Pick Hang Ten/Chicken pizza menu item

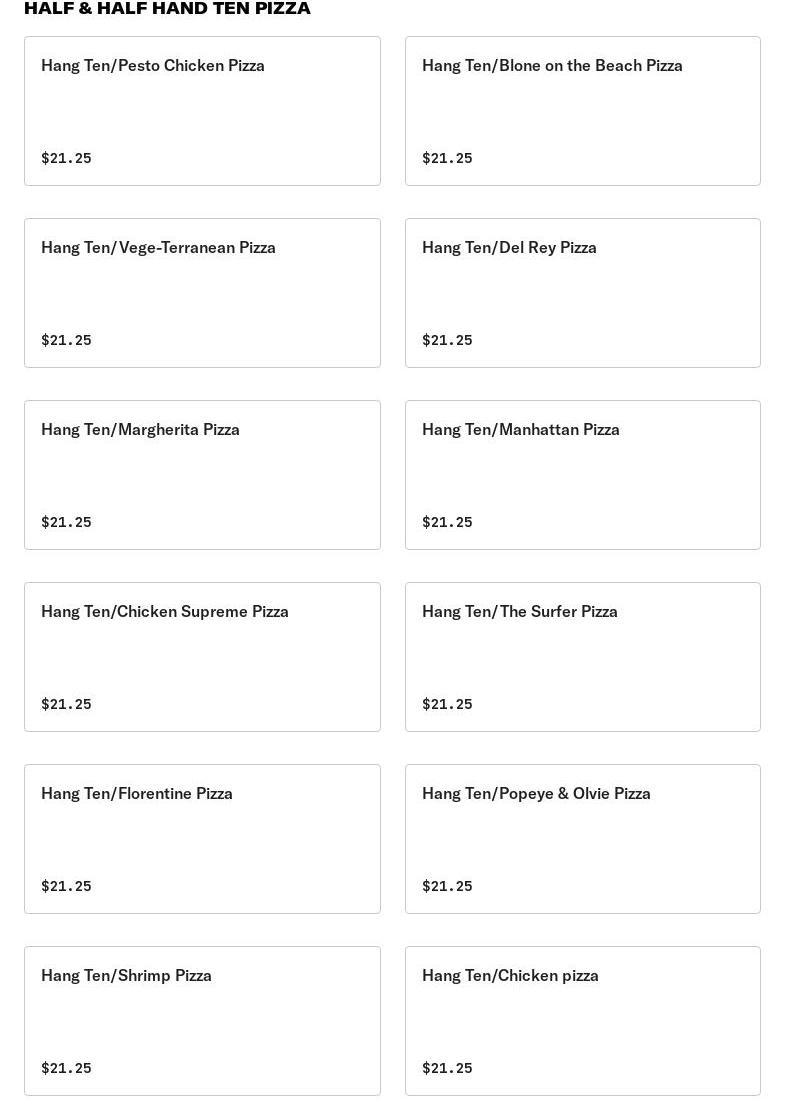(x=583, y=1021)
